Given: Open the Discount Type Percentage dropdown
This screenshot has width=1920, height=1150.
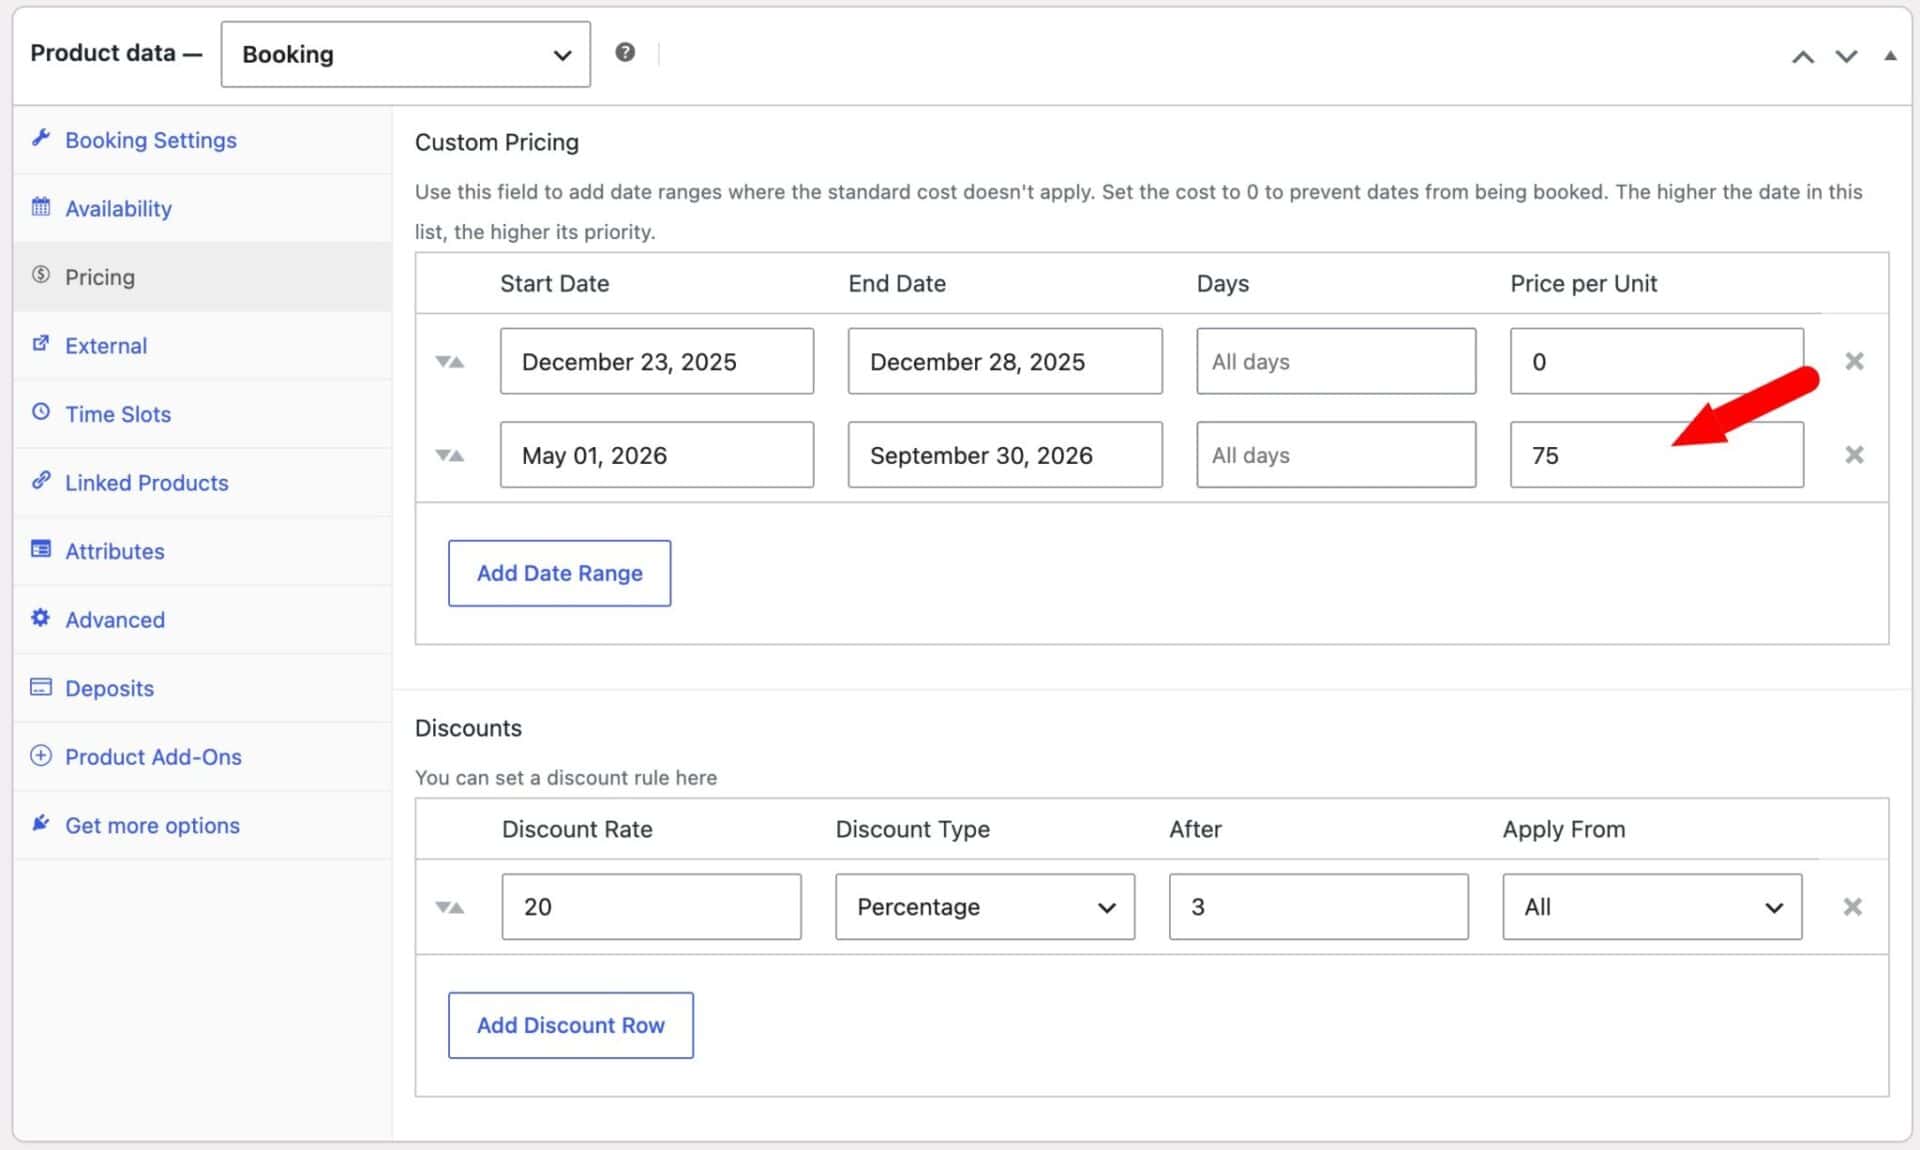Looking at the screenshot, I should 985,907.
